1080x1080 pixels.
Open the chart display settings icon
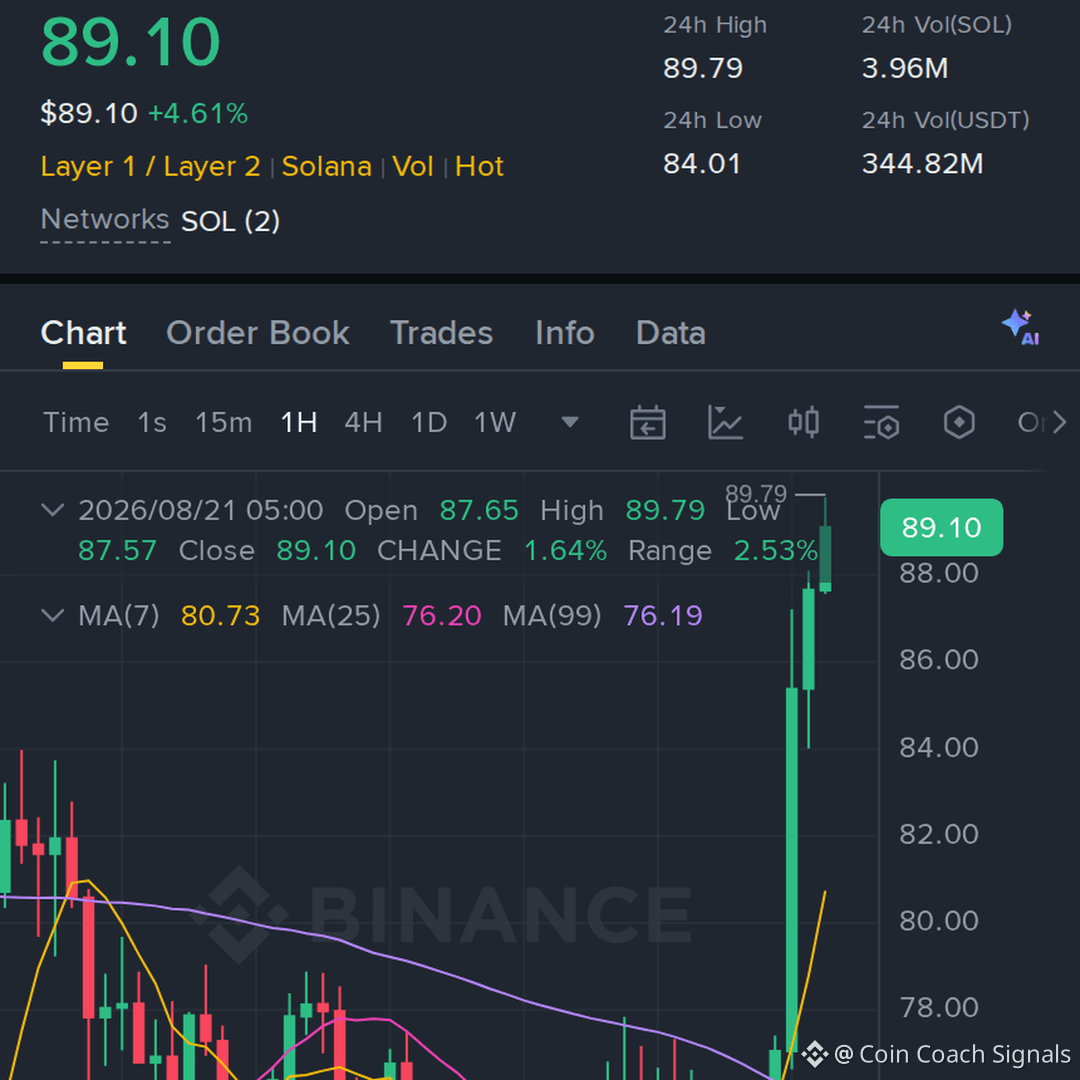pos(882,422)
